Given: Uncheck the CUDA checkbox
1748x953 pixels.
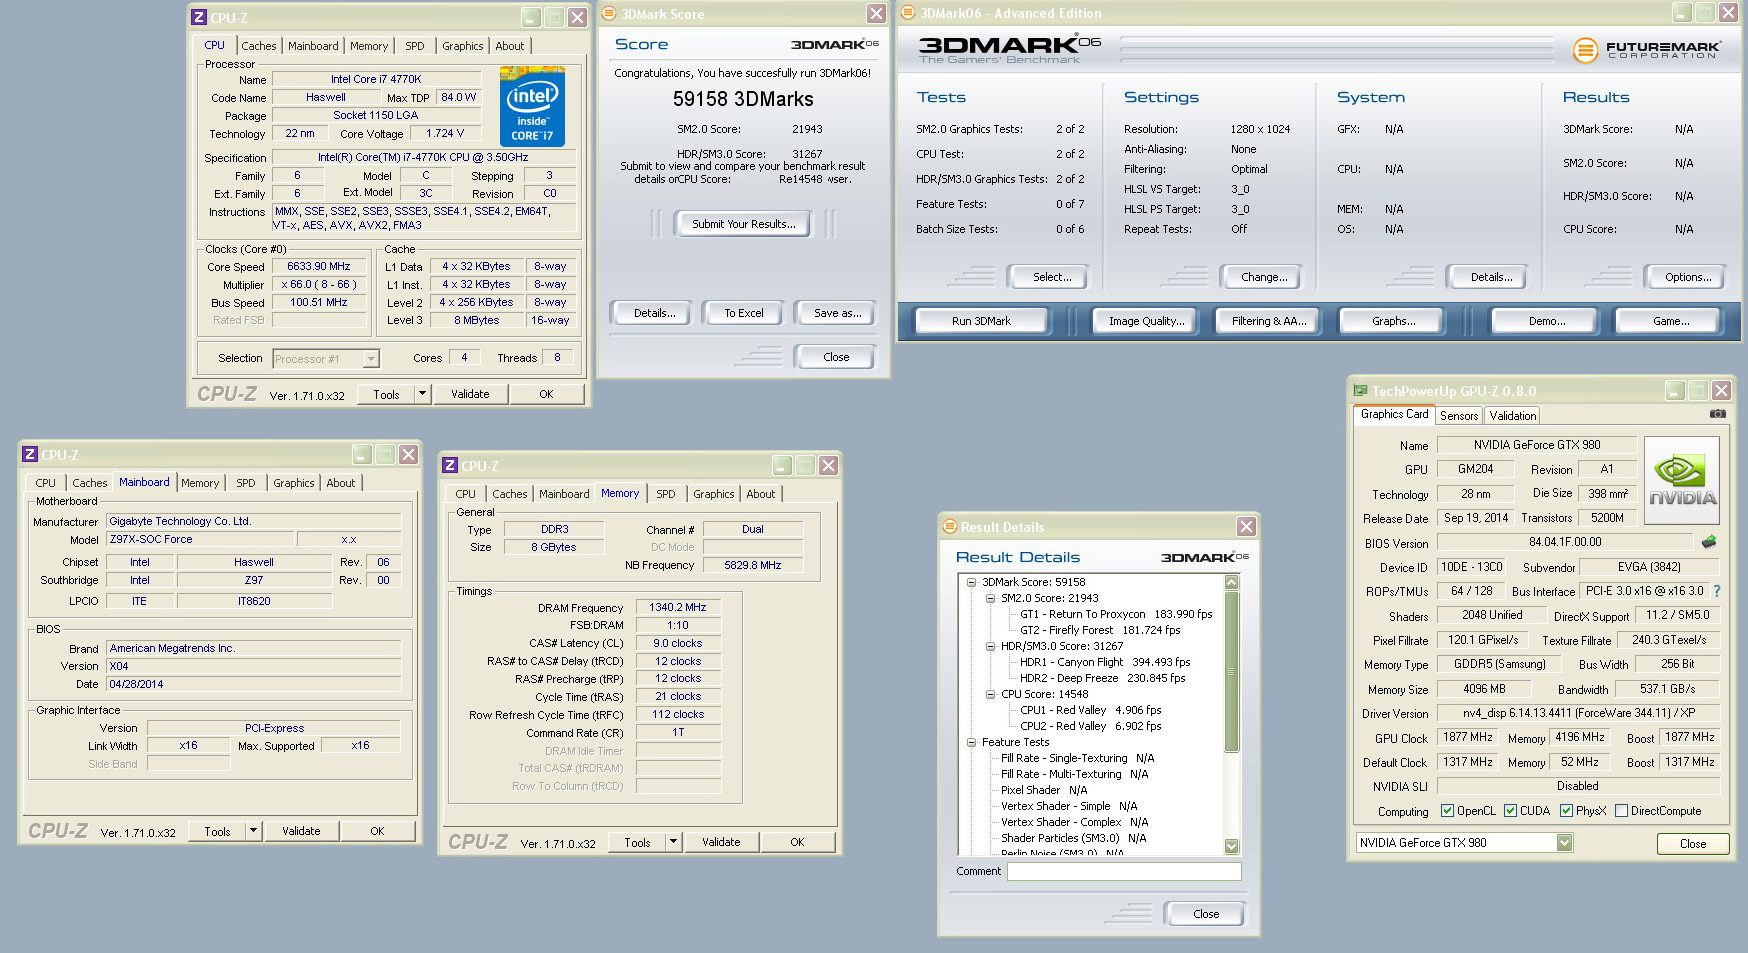Looking at the screenshot, I should pos(1510,811).
